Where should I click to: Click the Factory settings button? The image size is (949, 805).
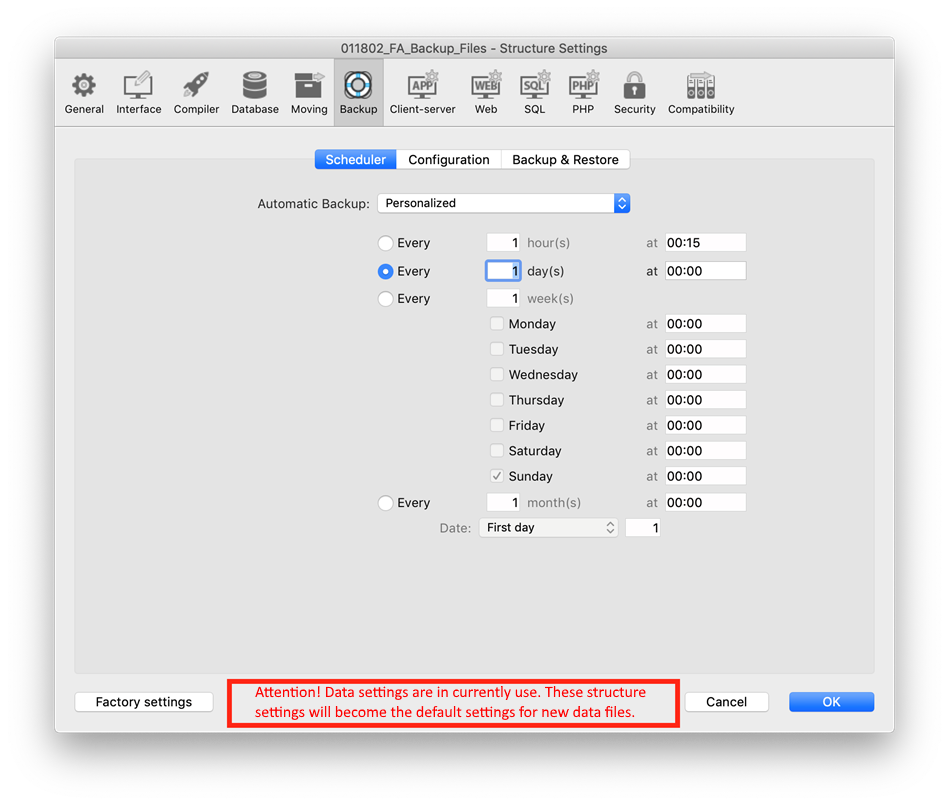coord(144,702)
